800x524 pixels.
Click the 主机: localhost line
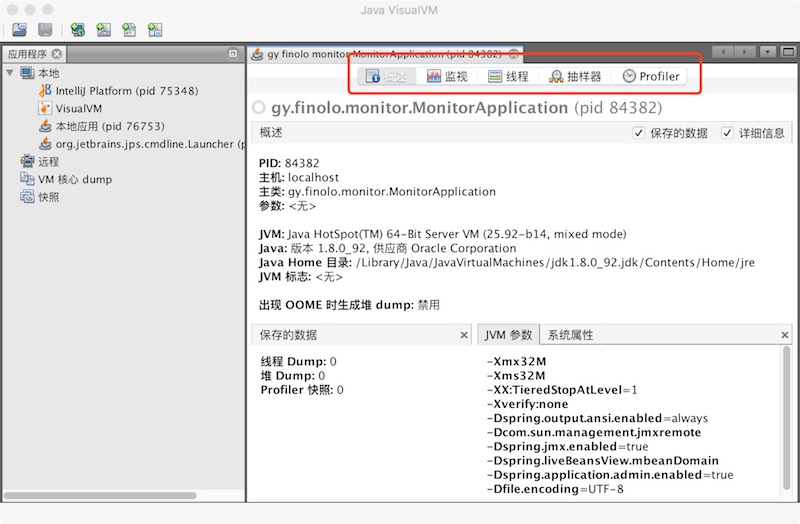[299, 178]
